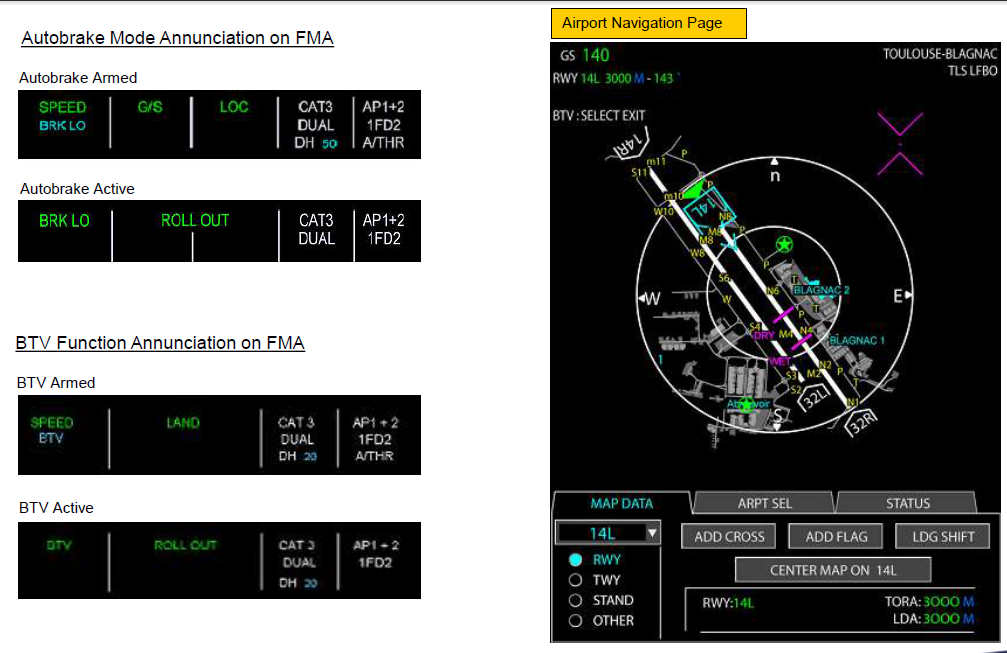Click green BRK LO in Autobrake Active FMA

pyautogui.click(x=64, y=221)
